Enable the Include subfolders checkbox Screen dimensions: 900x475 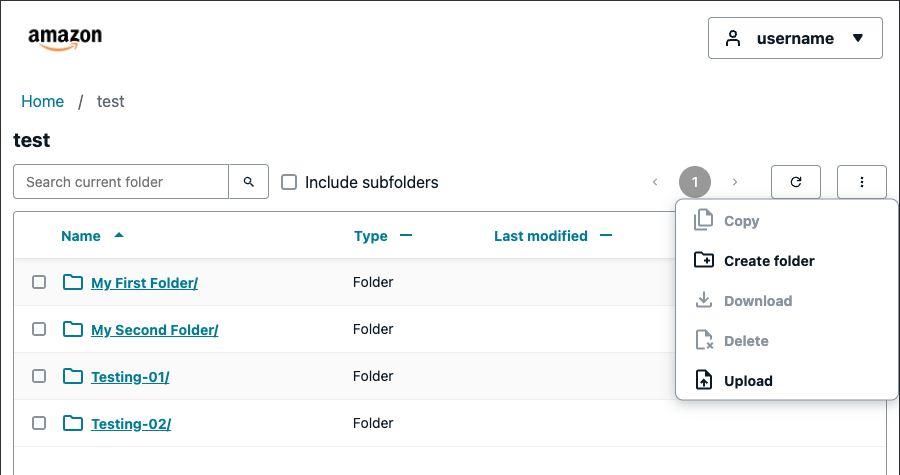[x=289, y=182]
